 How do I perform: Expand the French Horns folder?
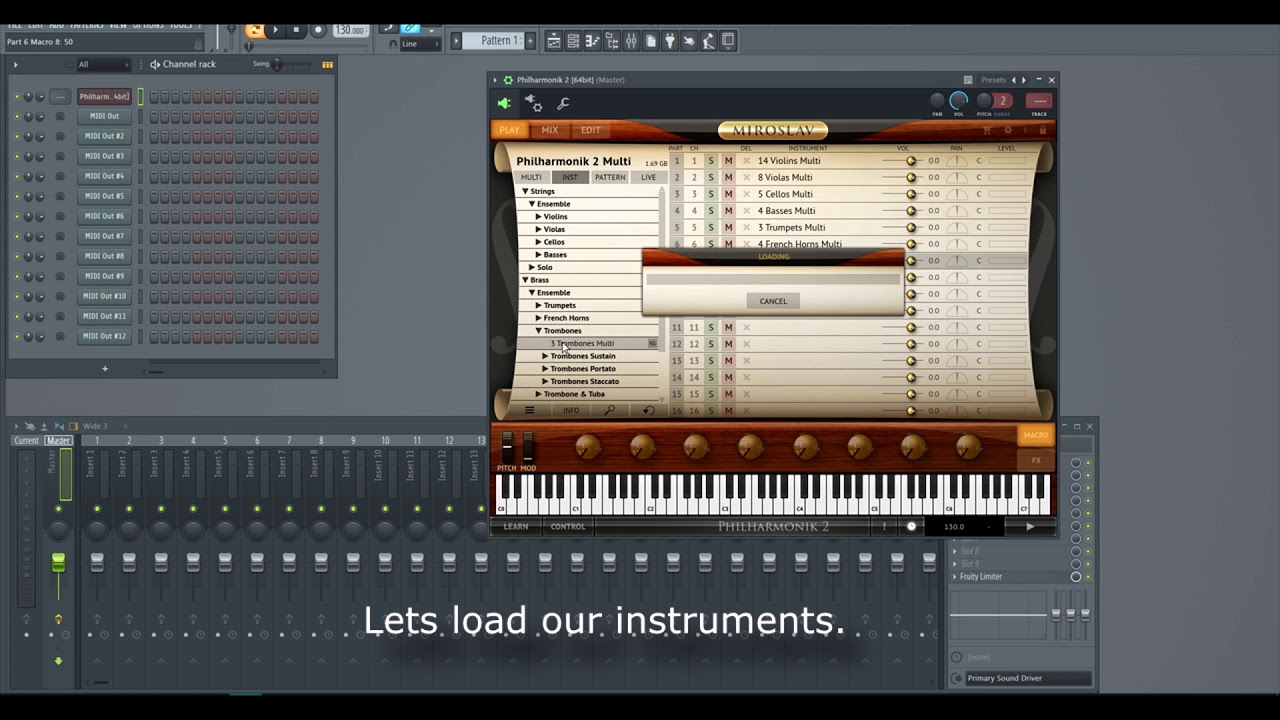pyautogui.click(x=538, y=318)
